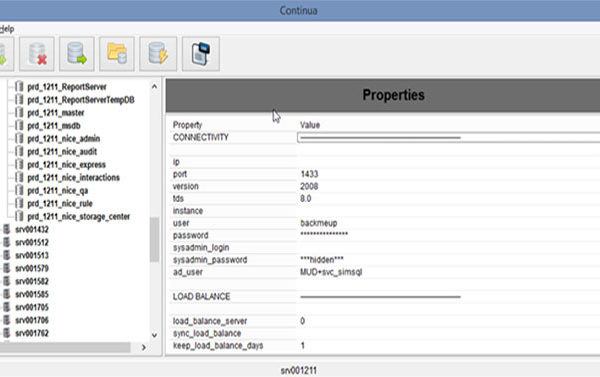Click the CONNECTIVITY value field
The height and width of the screenshot is (377, 600).
[x=448, y=137]
